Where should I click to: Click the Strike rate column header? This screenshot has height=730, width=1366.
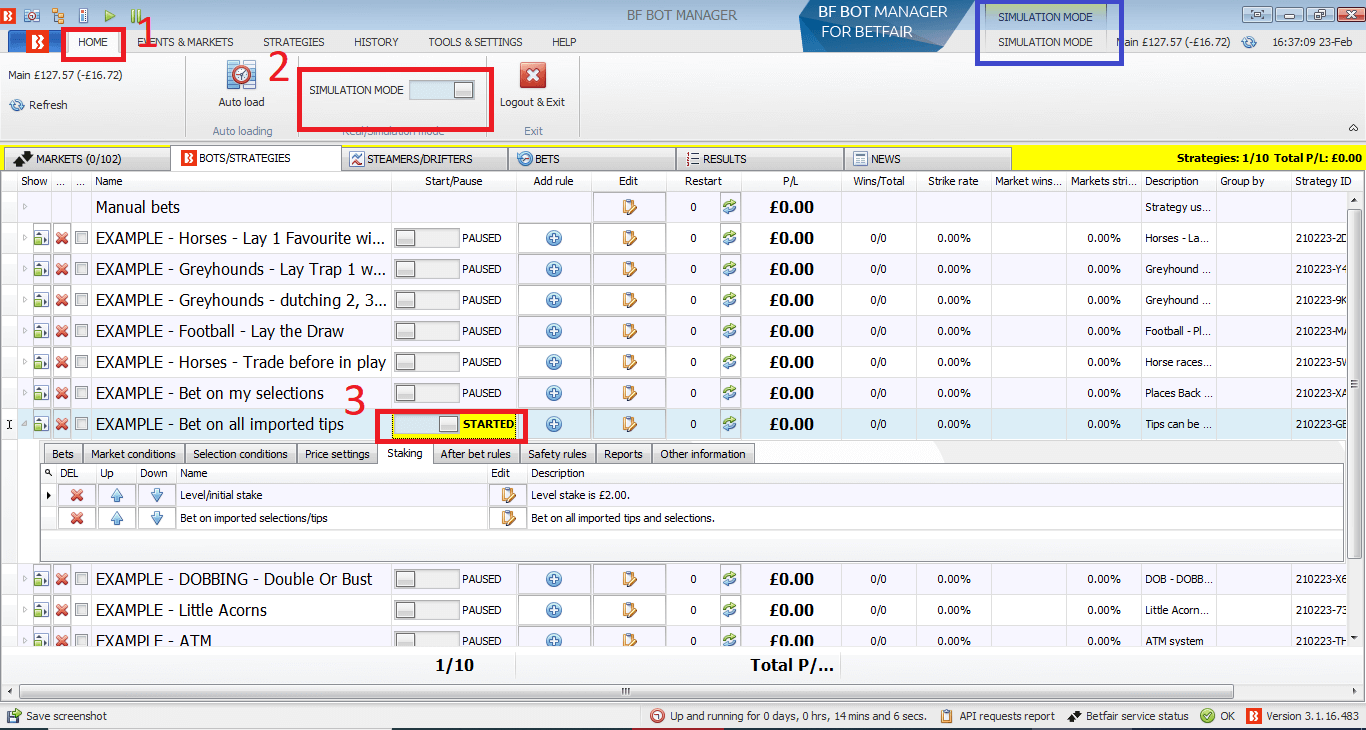coord(953,181)
